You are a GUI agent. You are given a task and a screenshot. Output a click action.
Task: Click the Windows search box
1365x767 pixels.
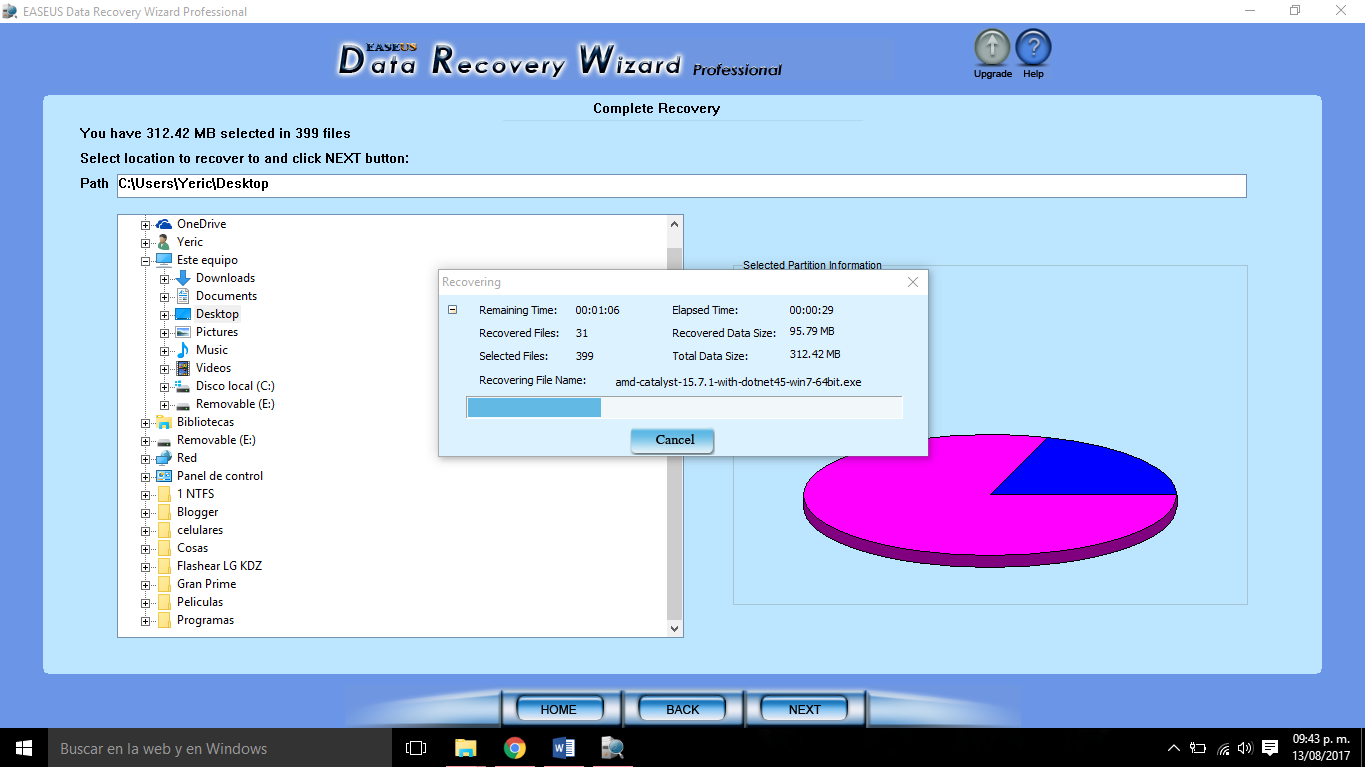[220, 748]
